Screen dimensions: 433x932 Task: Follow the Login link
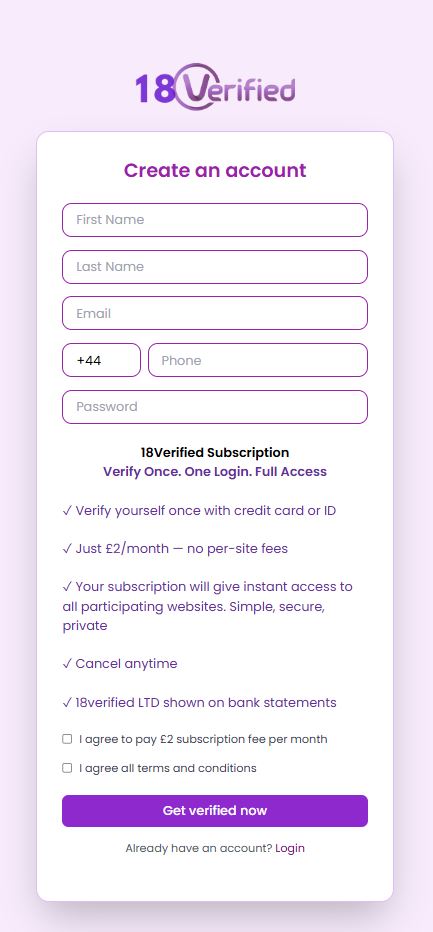(x=290, y=848)
